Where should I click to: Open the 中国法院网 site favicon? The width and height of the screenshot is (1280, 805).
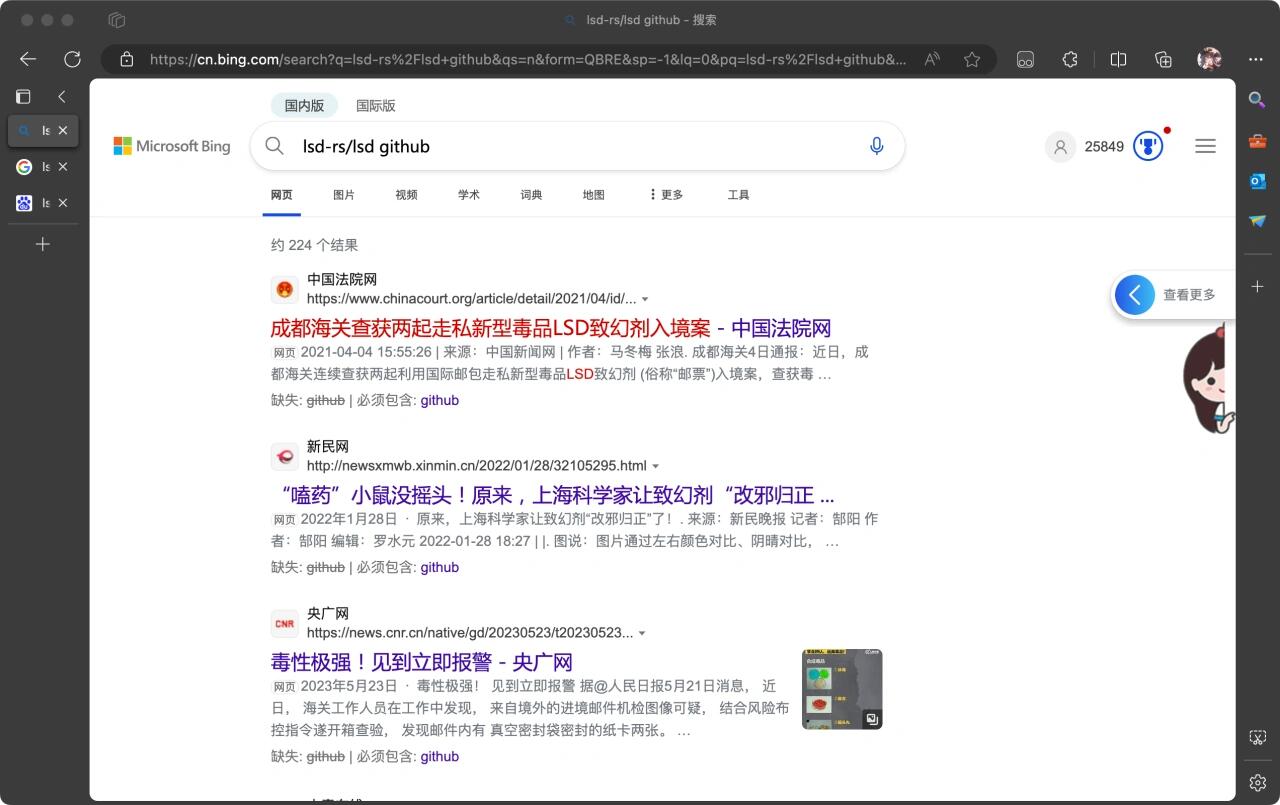[x=285, y=290]
